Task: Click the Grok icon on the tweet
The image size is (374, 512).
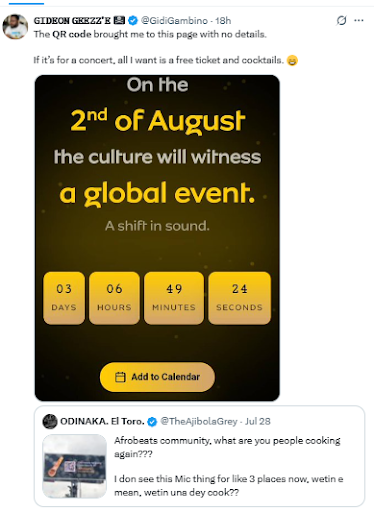Action: click(341, 21)
